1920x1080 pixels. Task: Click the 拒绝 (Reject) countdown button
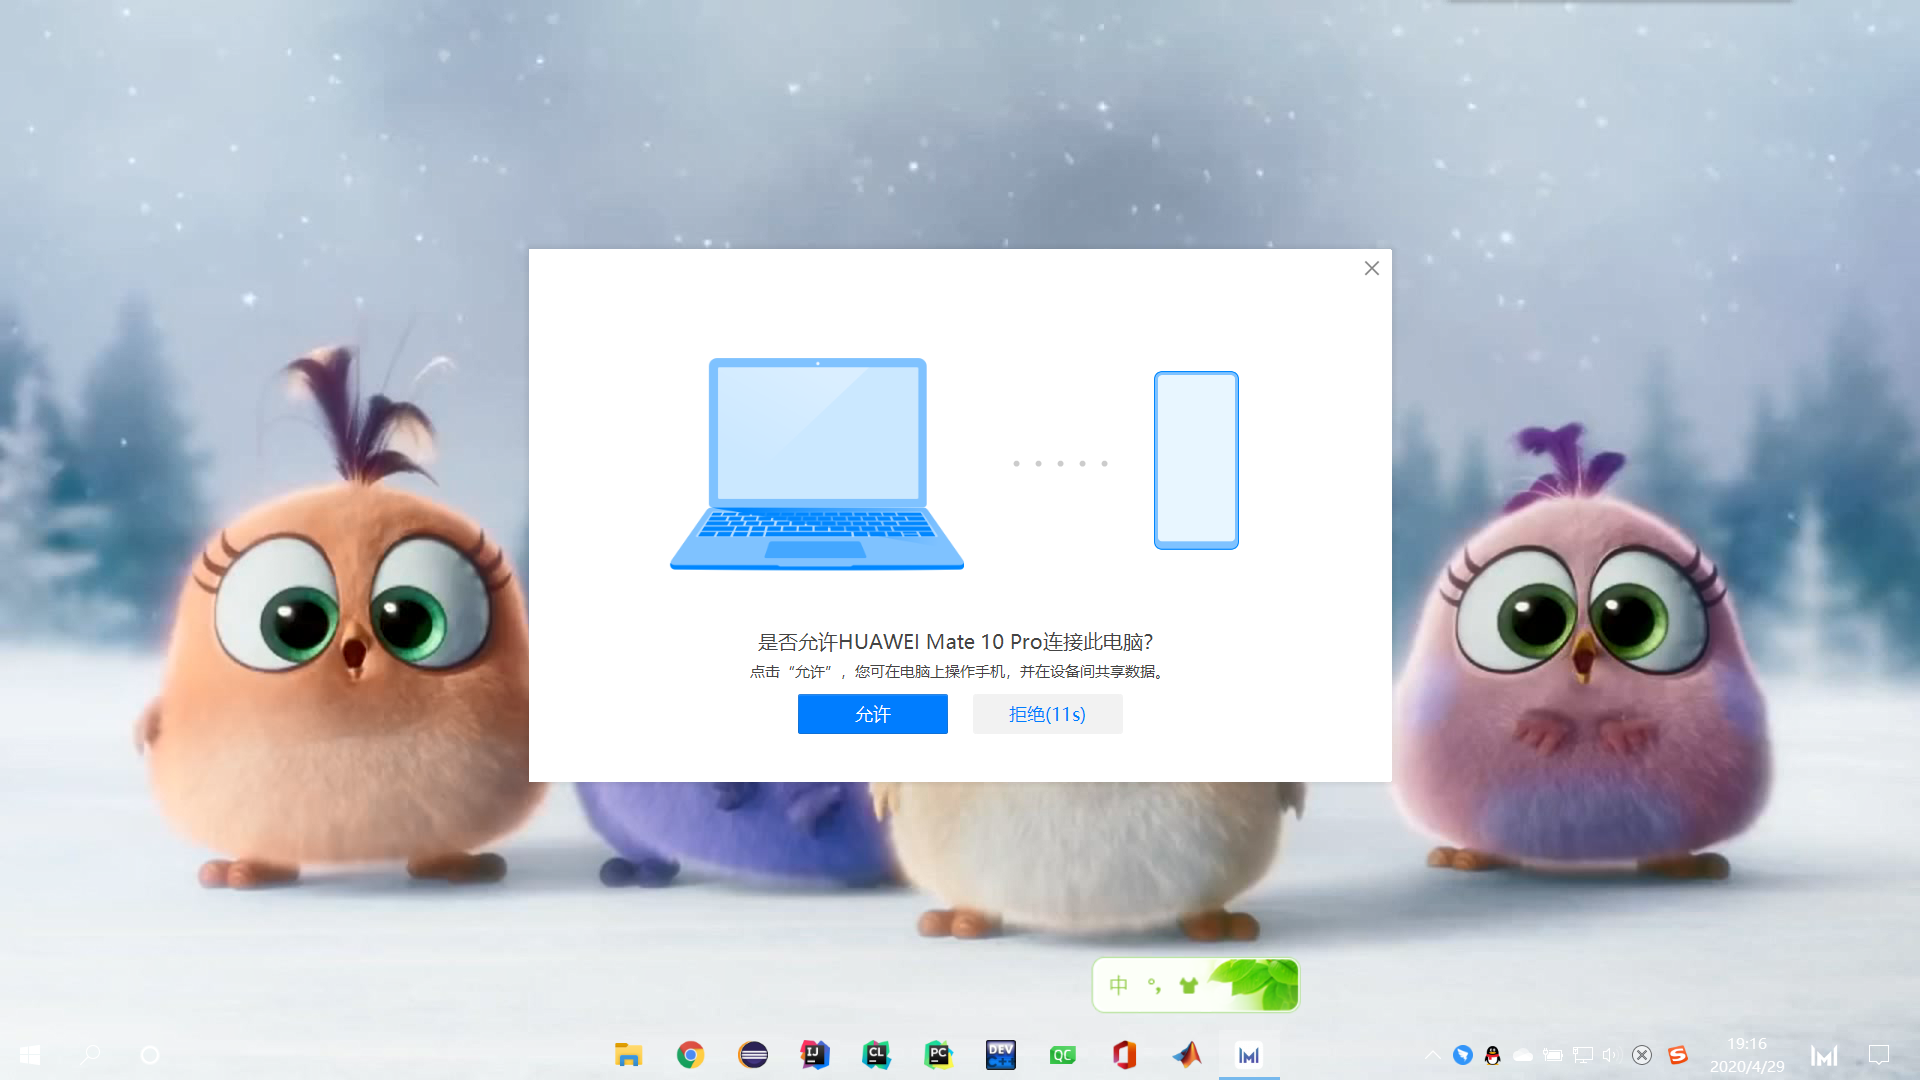pyautogui.click(x=1047, y=714)
